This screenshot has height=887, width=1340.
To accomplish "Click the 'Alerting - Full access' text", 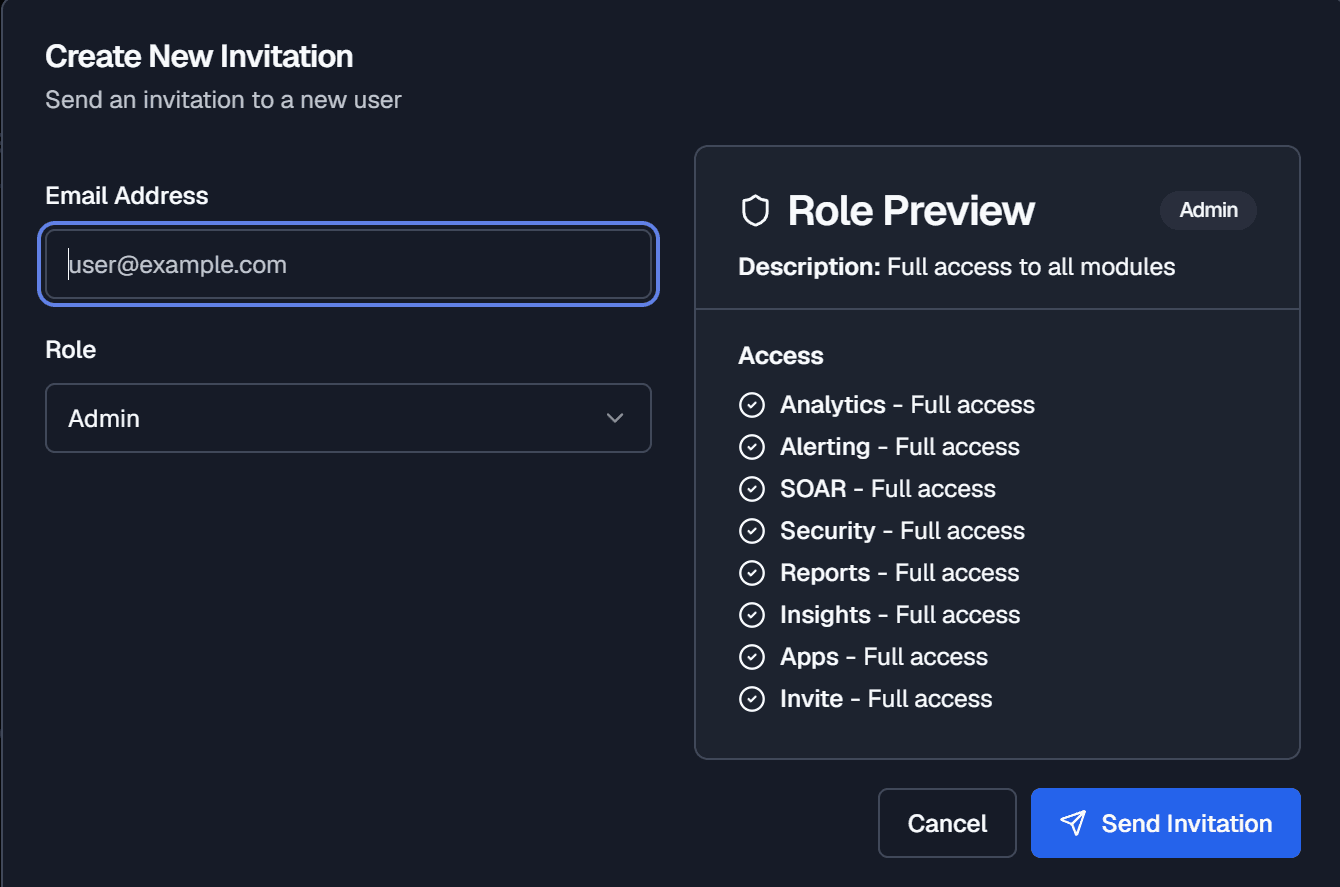I will pos(900,447).
